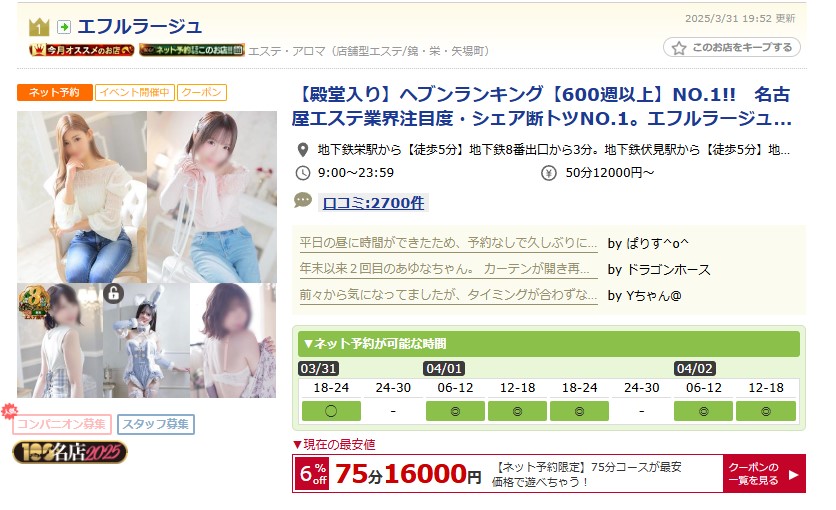Click the gold crown rank-1 icon
Viewport: 836px width, 510px height.
pyautogui.click(x=39, y=27)
